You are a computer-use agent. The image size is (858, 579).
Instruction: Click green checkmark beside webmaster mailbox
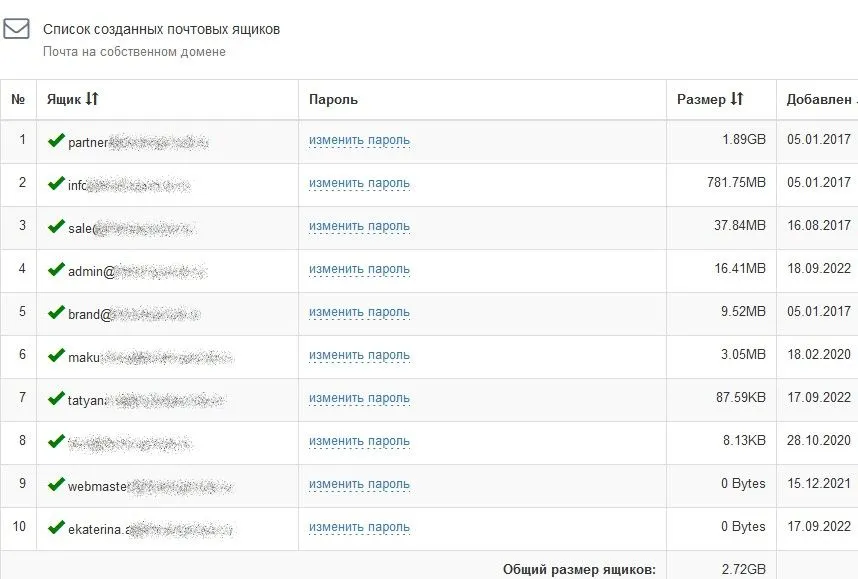(56, 485)
